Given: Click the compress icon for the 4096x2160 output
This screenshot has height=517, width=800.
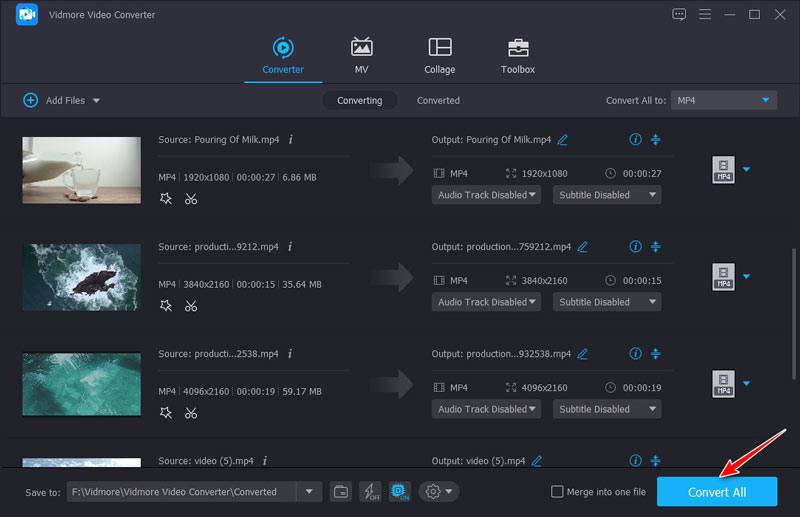Looking at the screenshot, I should (x=656, y=353).
